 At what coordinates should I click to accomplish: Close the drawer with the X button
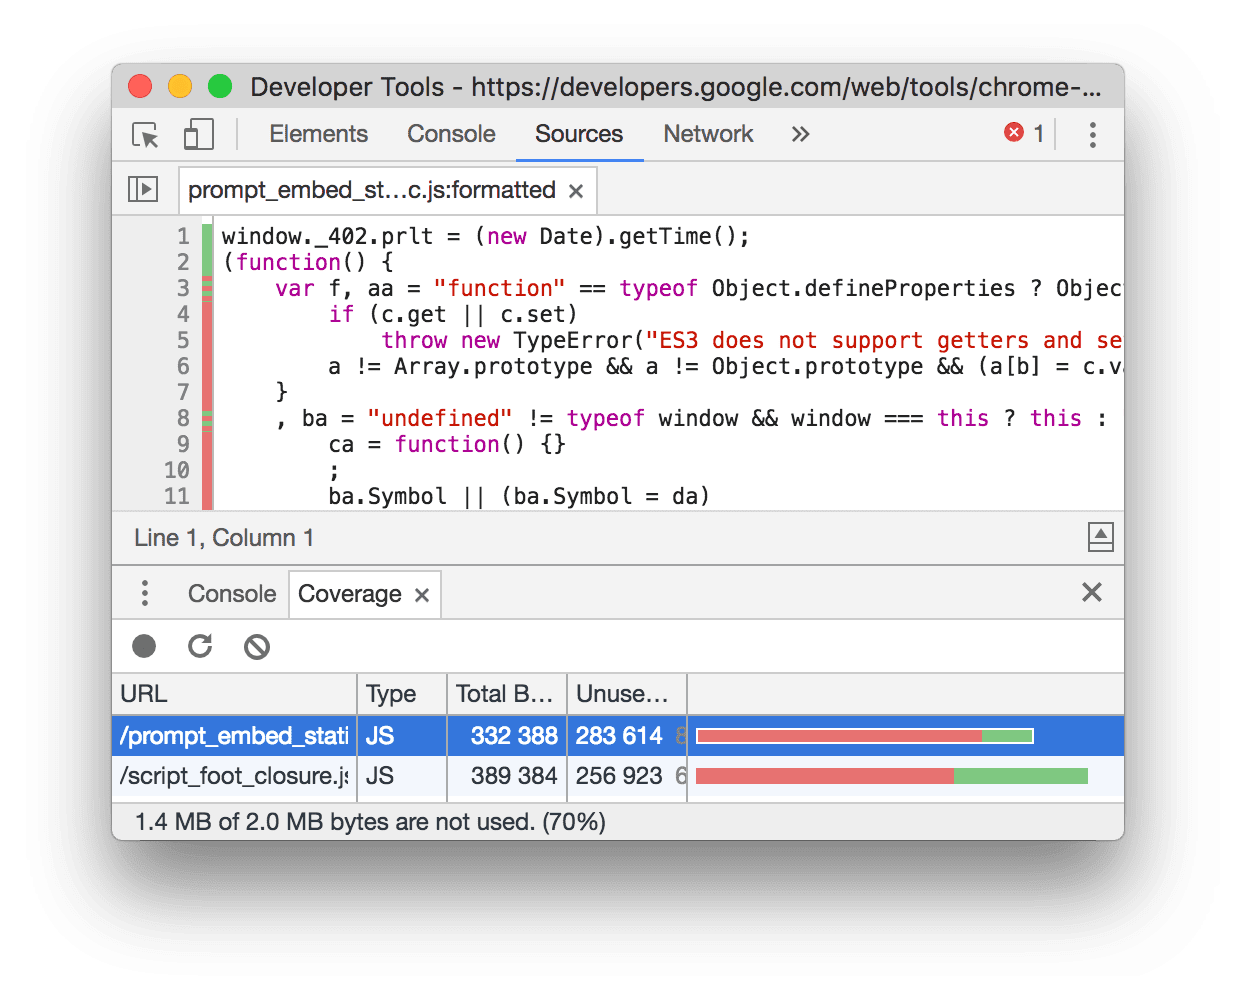click(x=1091, y=592)
